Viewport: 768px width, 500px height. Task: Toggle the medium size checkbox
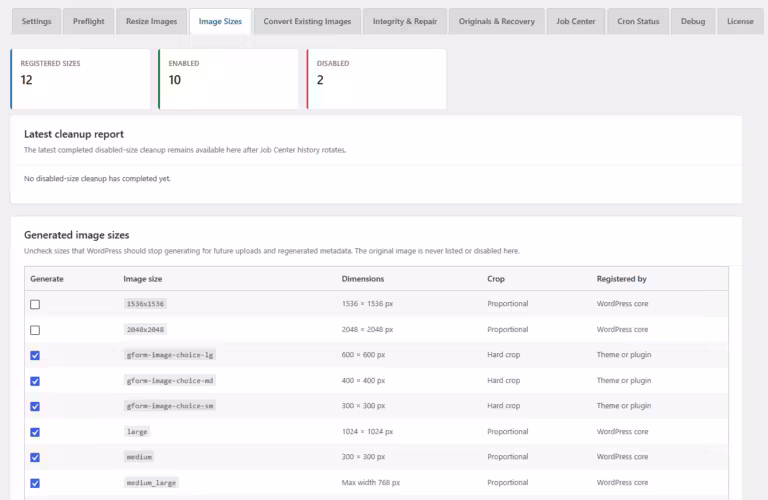pos(35,457)
